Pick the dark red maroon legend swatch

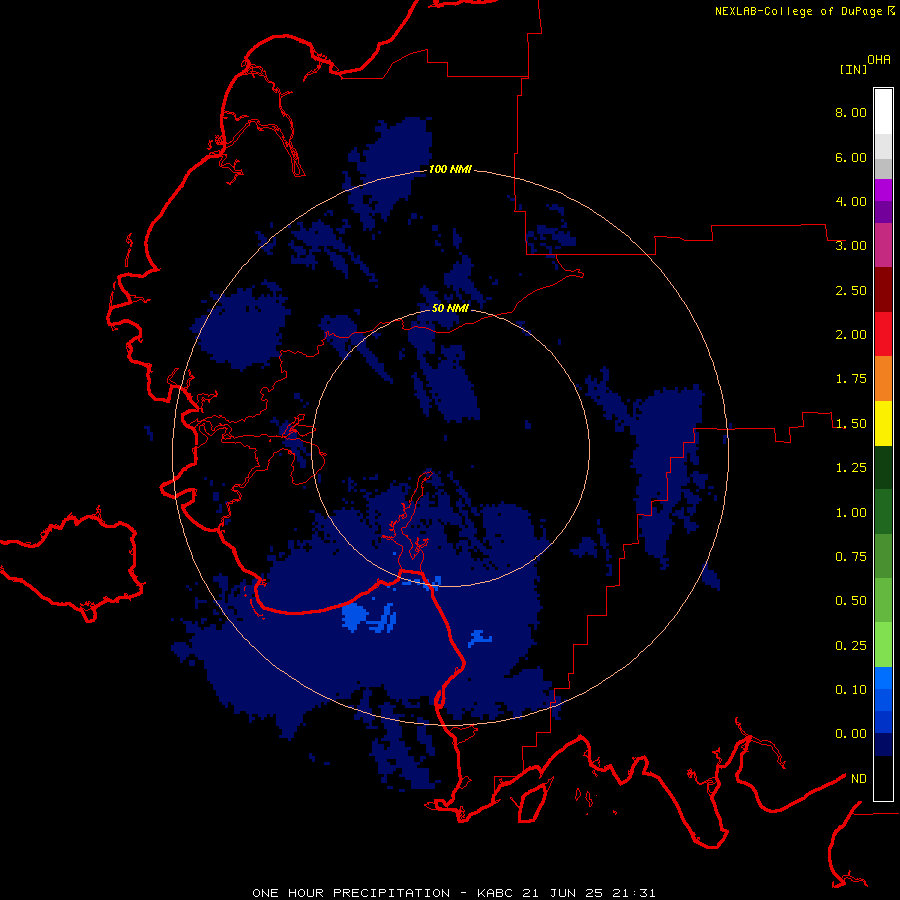point(883,290)
